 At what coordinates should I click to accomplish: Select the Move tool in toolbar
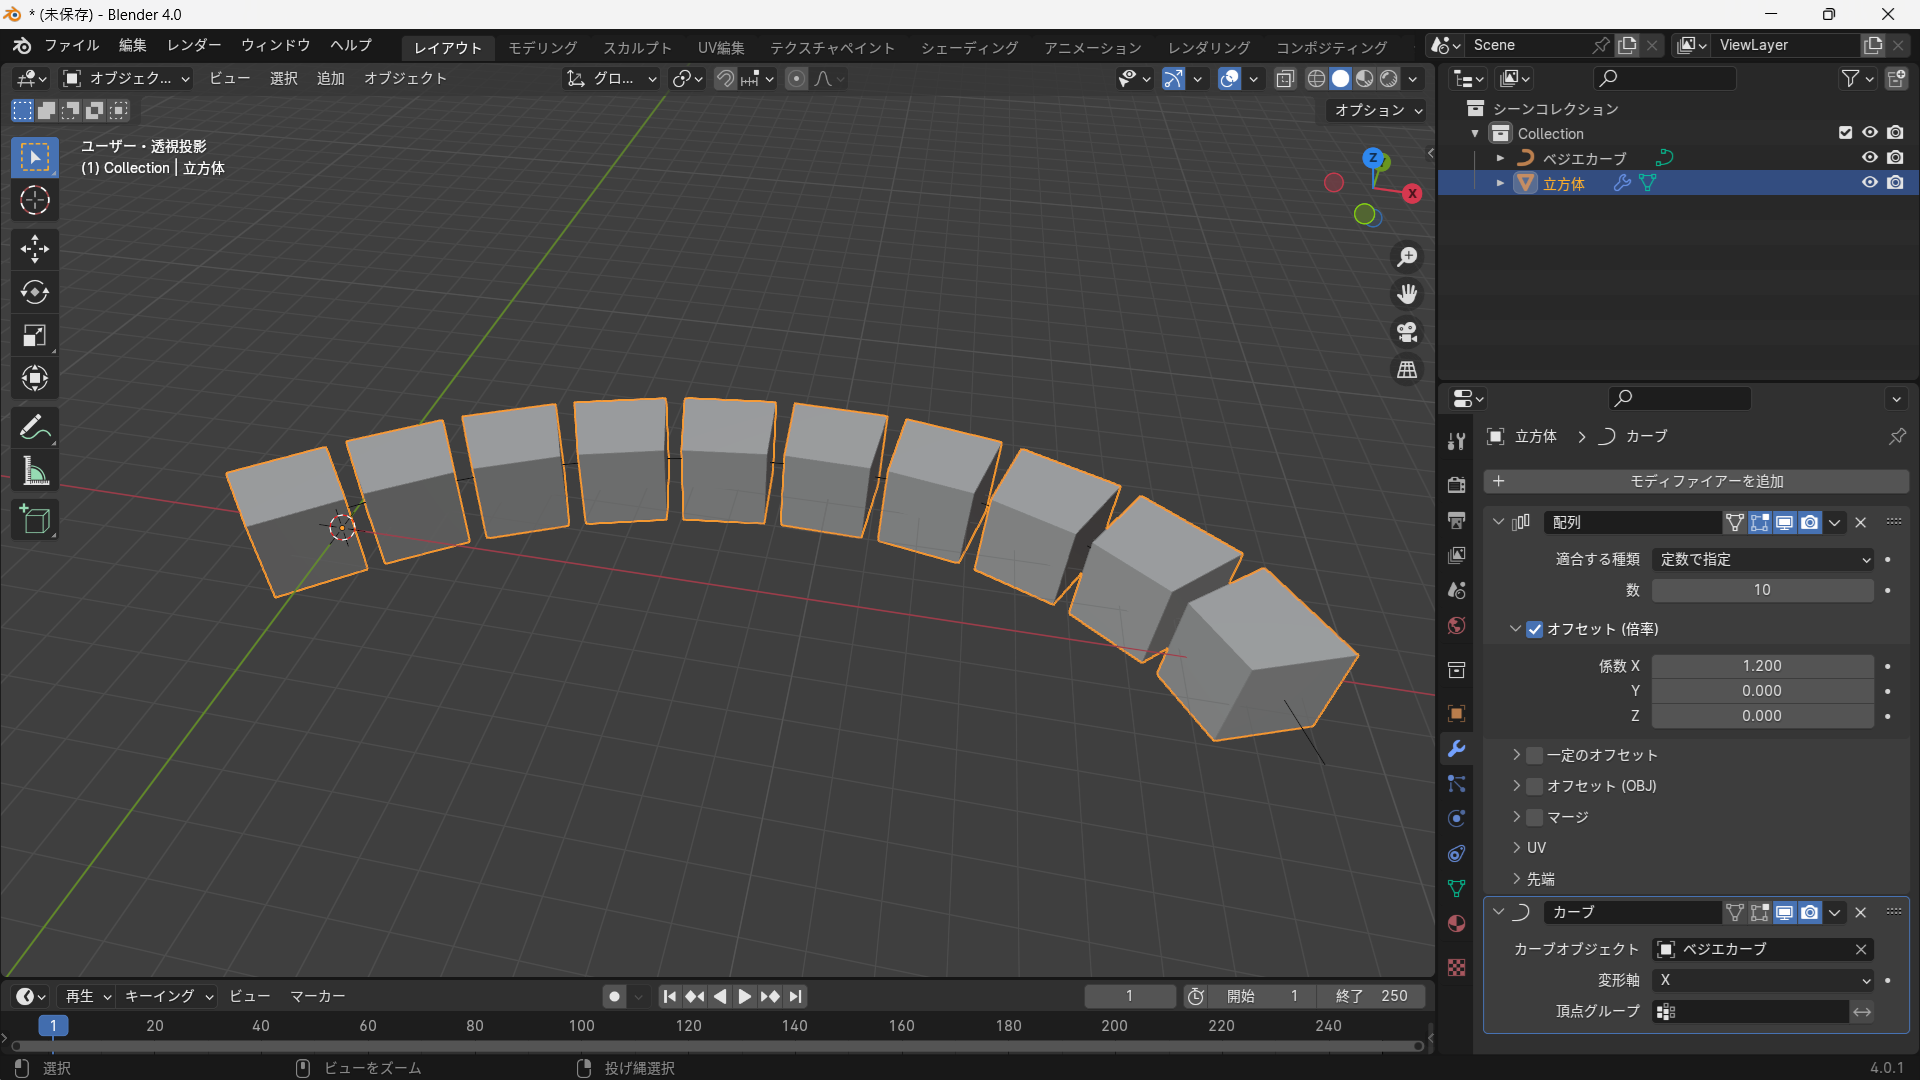coord(35,248)
